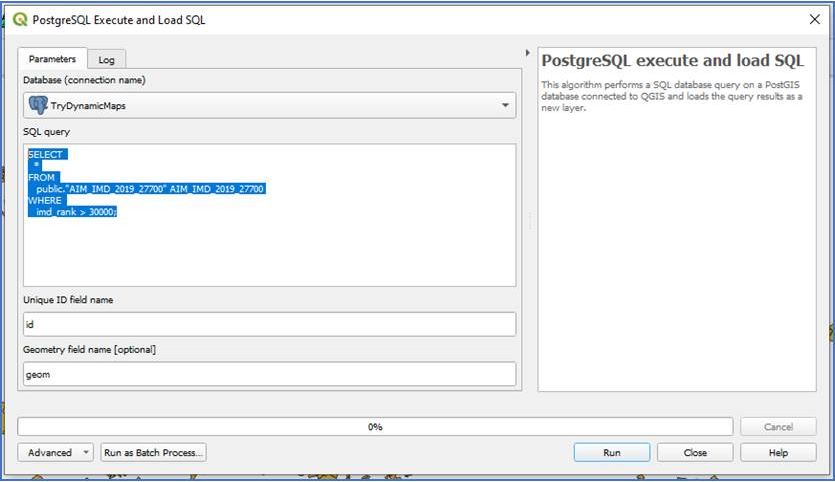Click the Close button
Image resolution: width=835 pixels, height=482 pixels.
[695, 452]
